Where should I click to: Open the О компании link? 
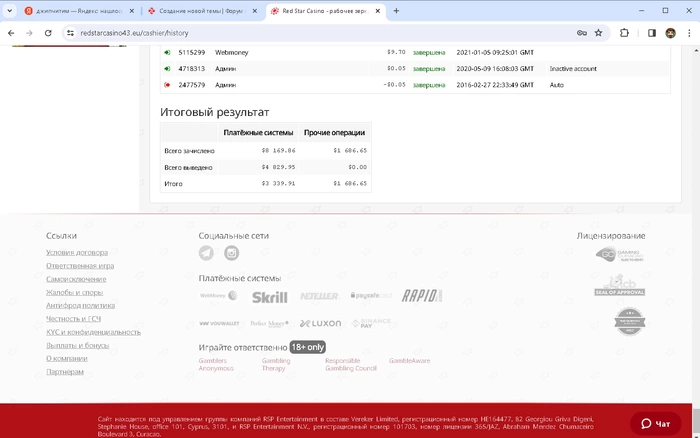67,359
